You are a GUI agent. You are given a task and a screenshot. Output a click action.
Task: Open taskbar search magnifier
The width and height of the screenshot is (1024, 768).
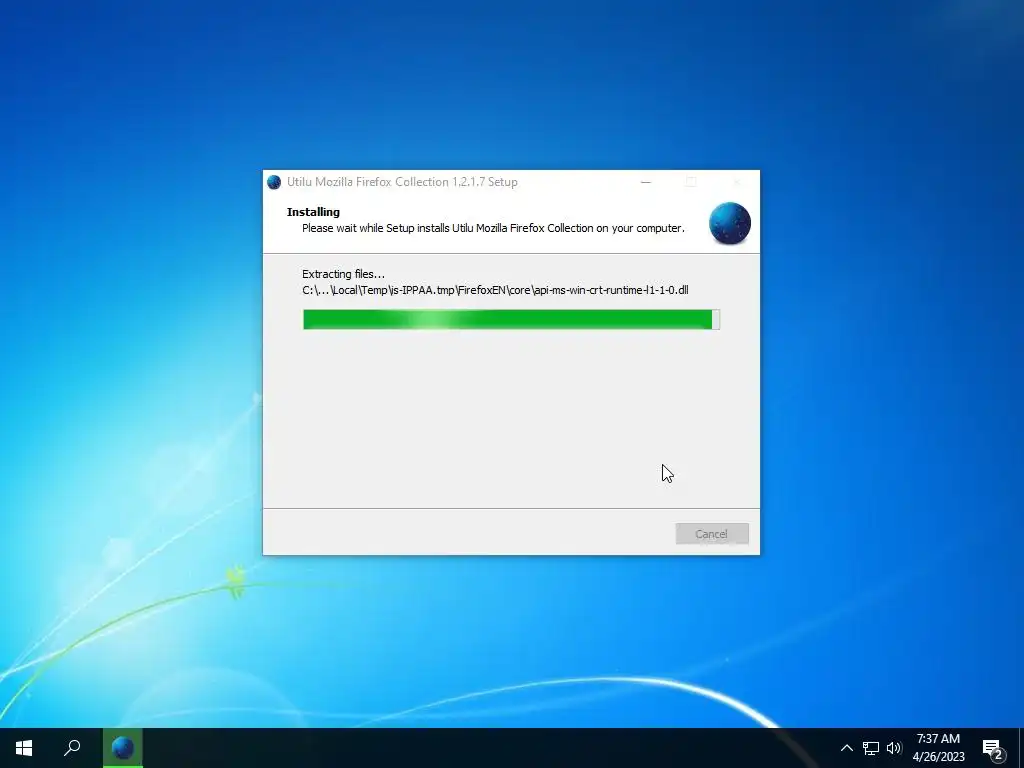click(x=72, y=748)
